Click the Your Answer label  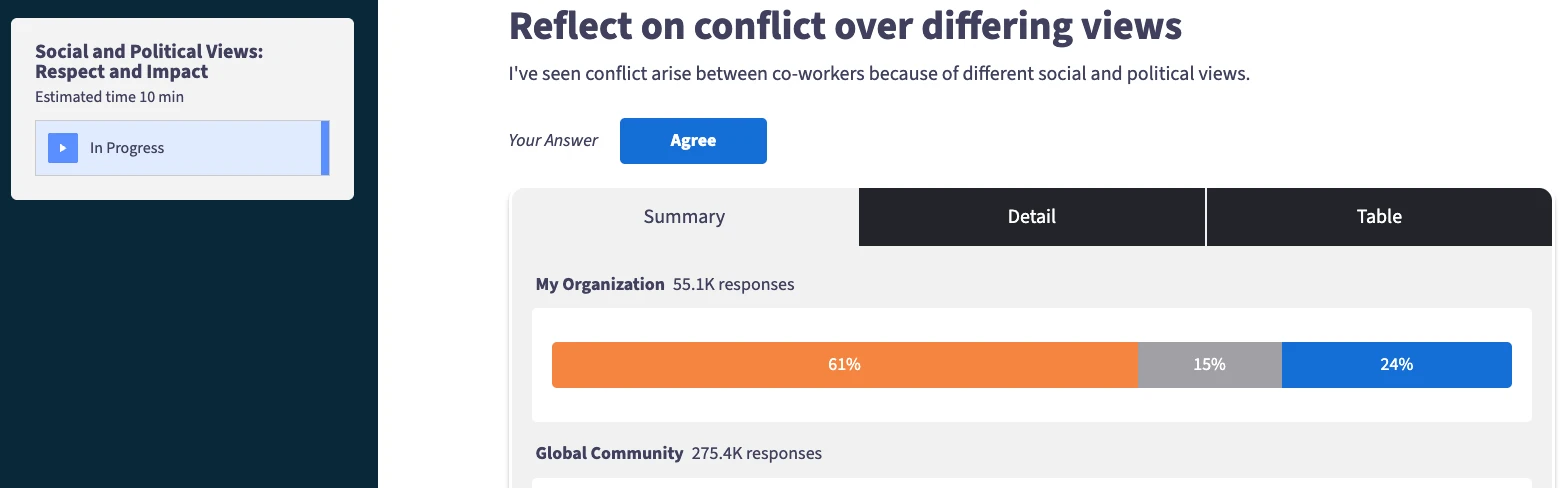553,141
